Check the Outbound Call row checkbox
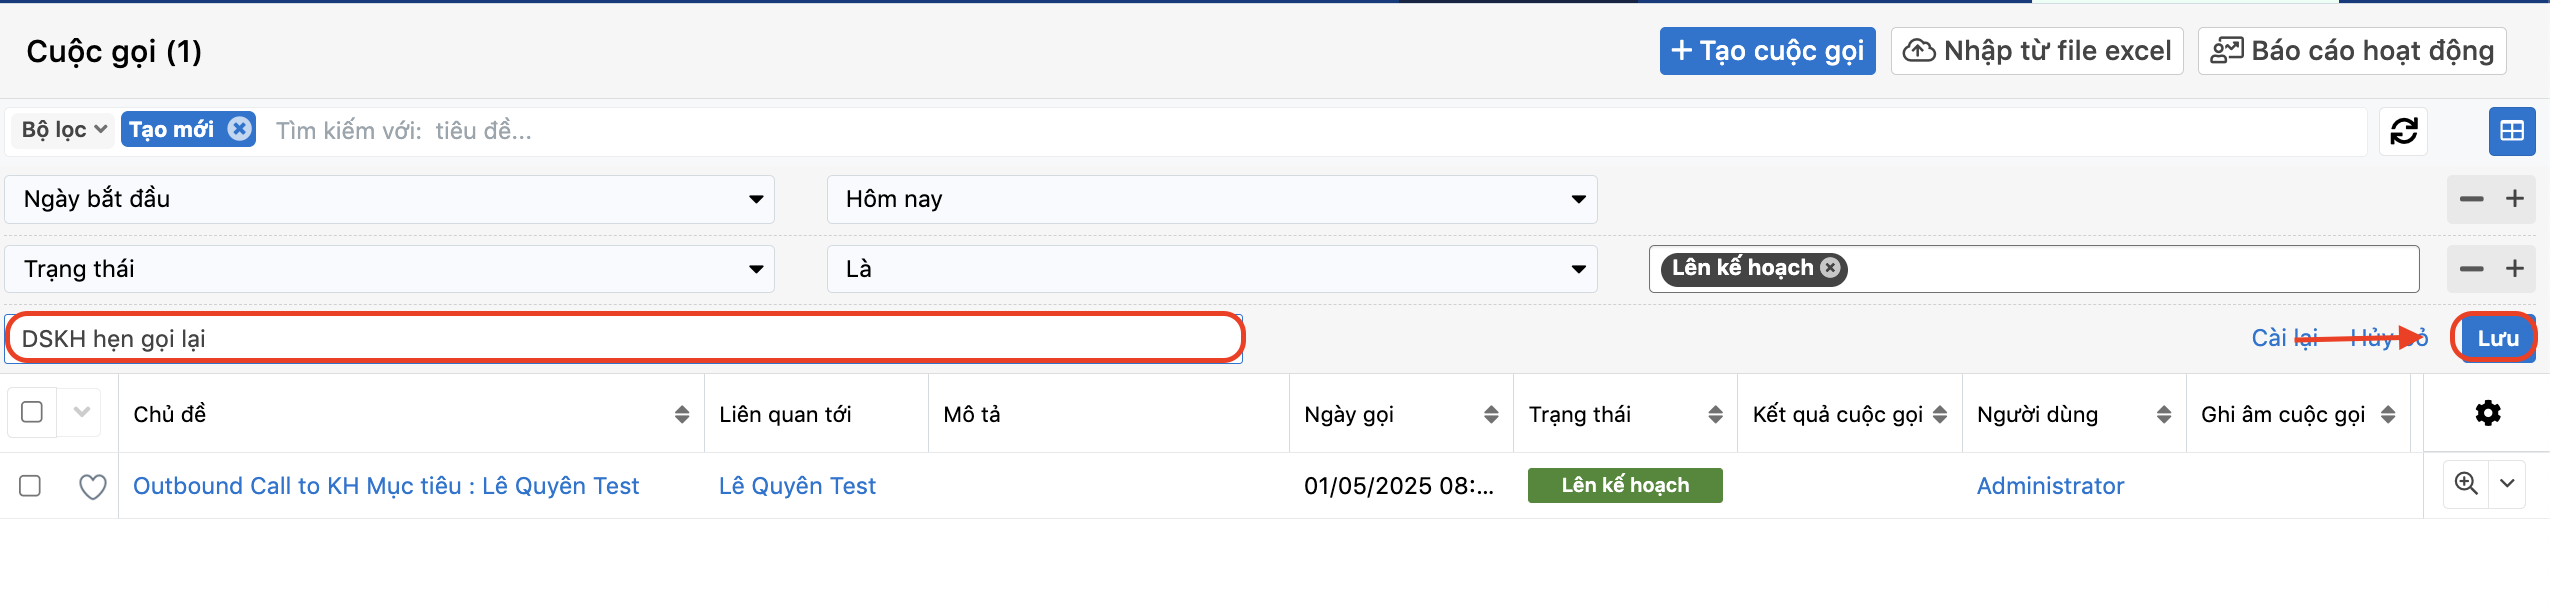The height and width of the screenshot is (606, 2550). tap(30, 486)
